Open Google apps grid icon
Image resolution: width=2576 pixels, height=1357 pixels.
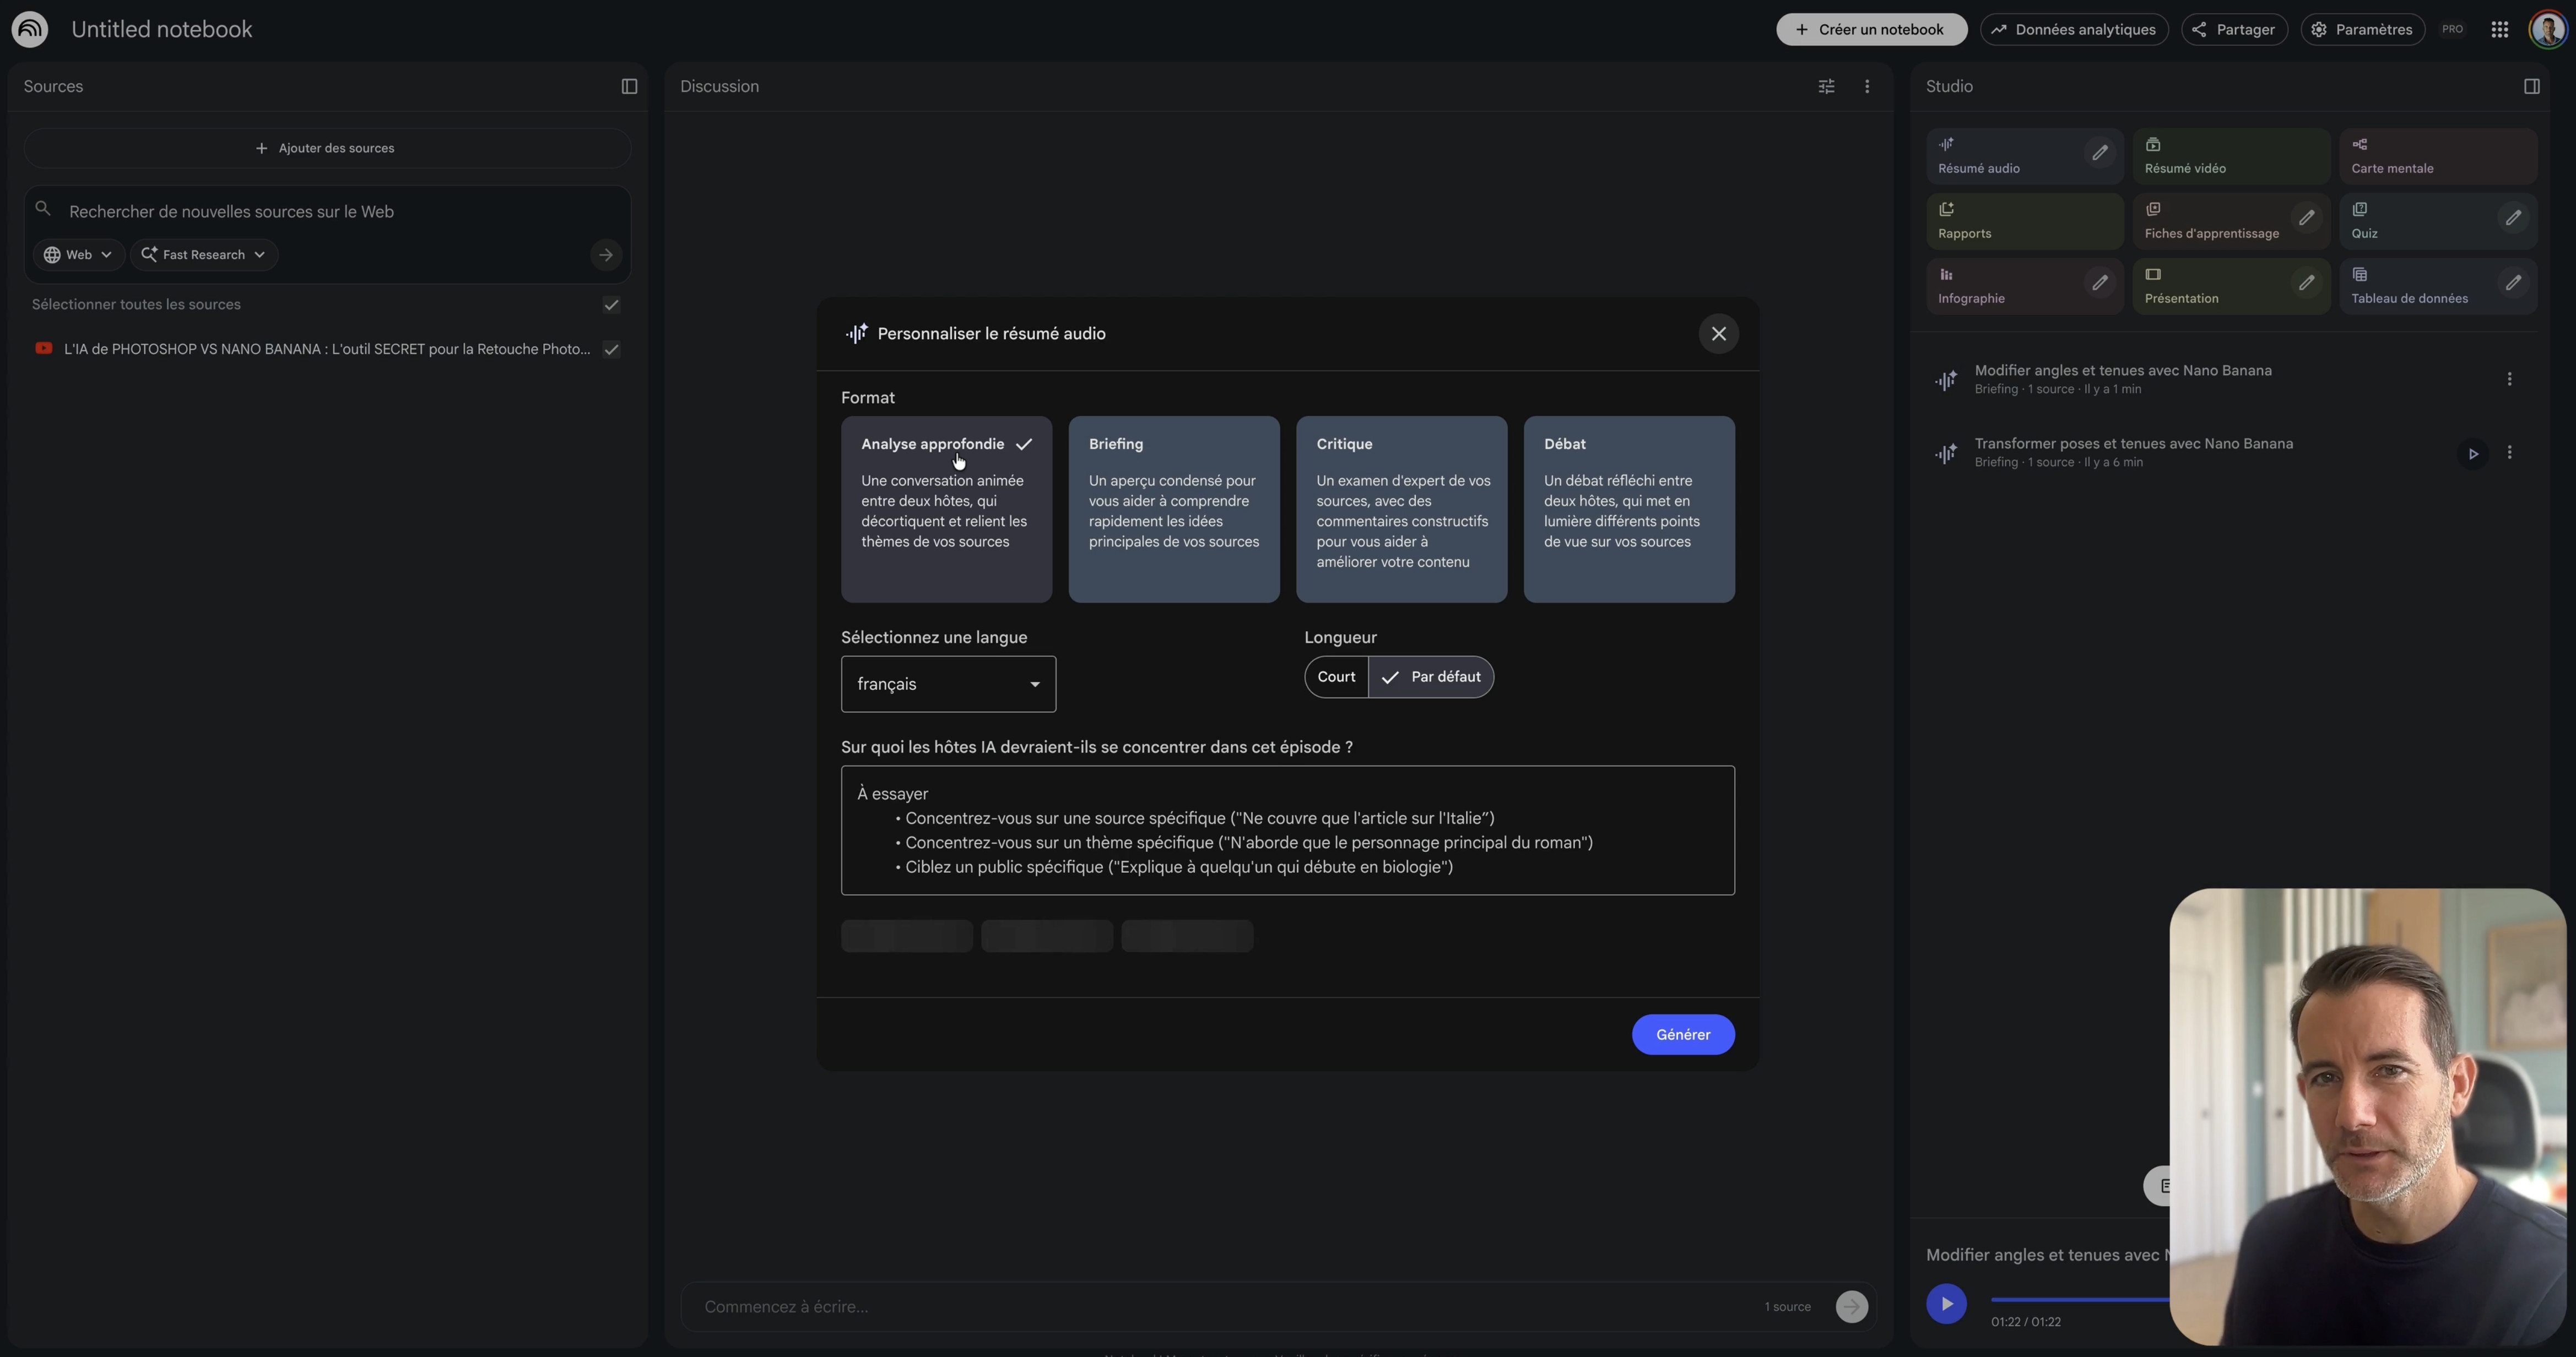[x=2499, y=30]
